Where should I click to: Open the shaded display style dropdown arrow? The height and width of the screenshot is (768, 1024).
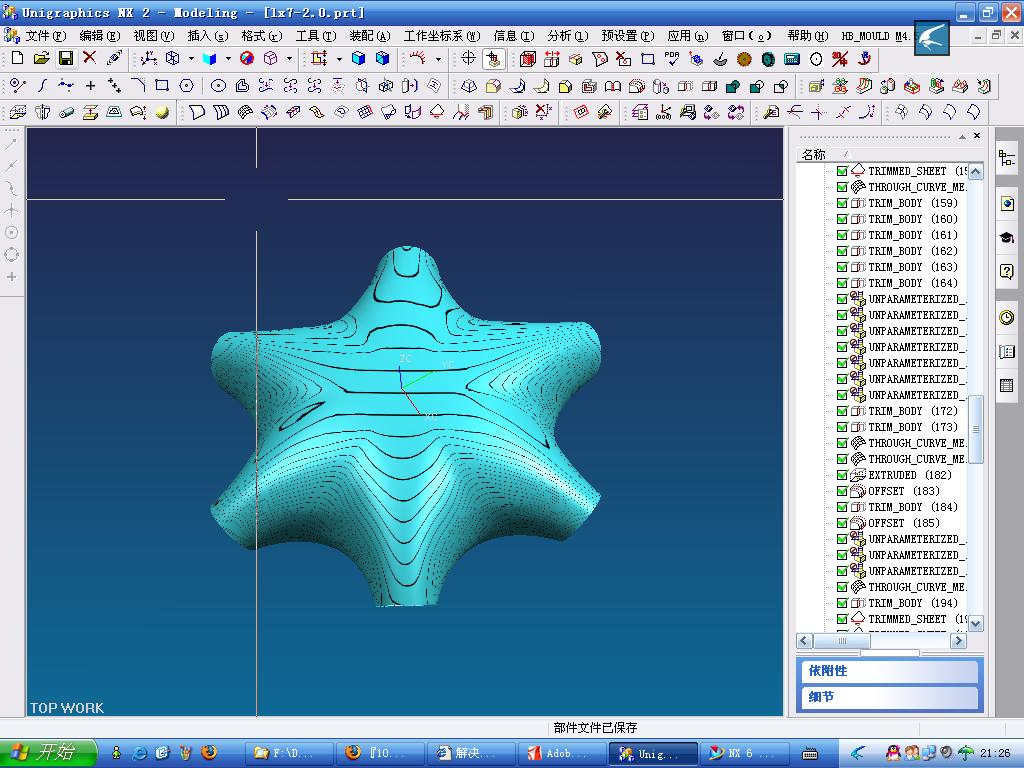coord(228,59)
